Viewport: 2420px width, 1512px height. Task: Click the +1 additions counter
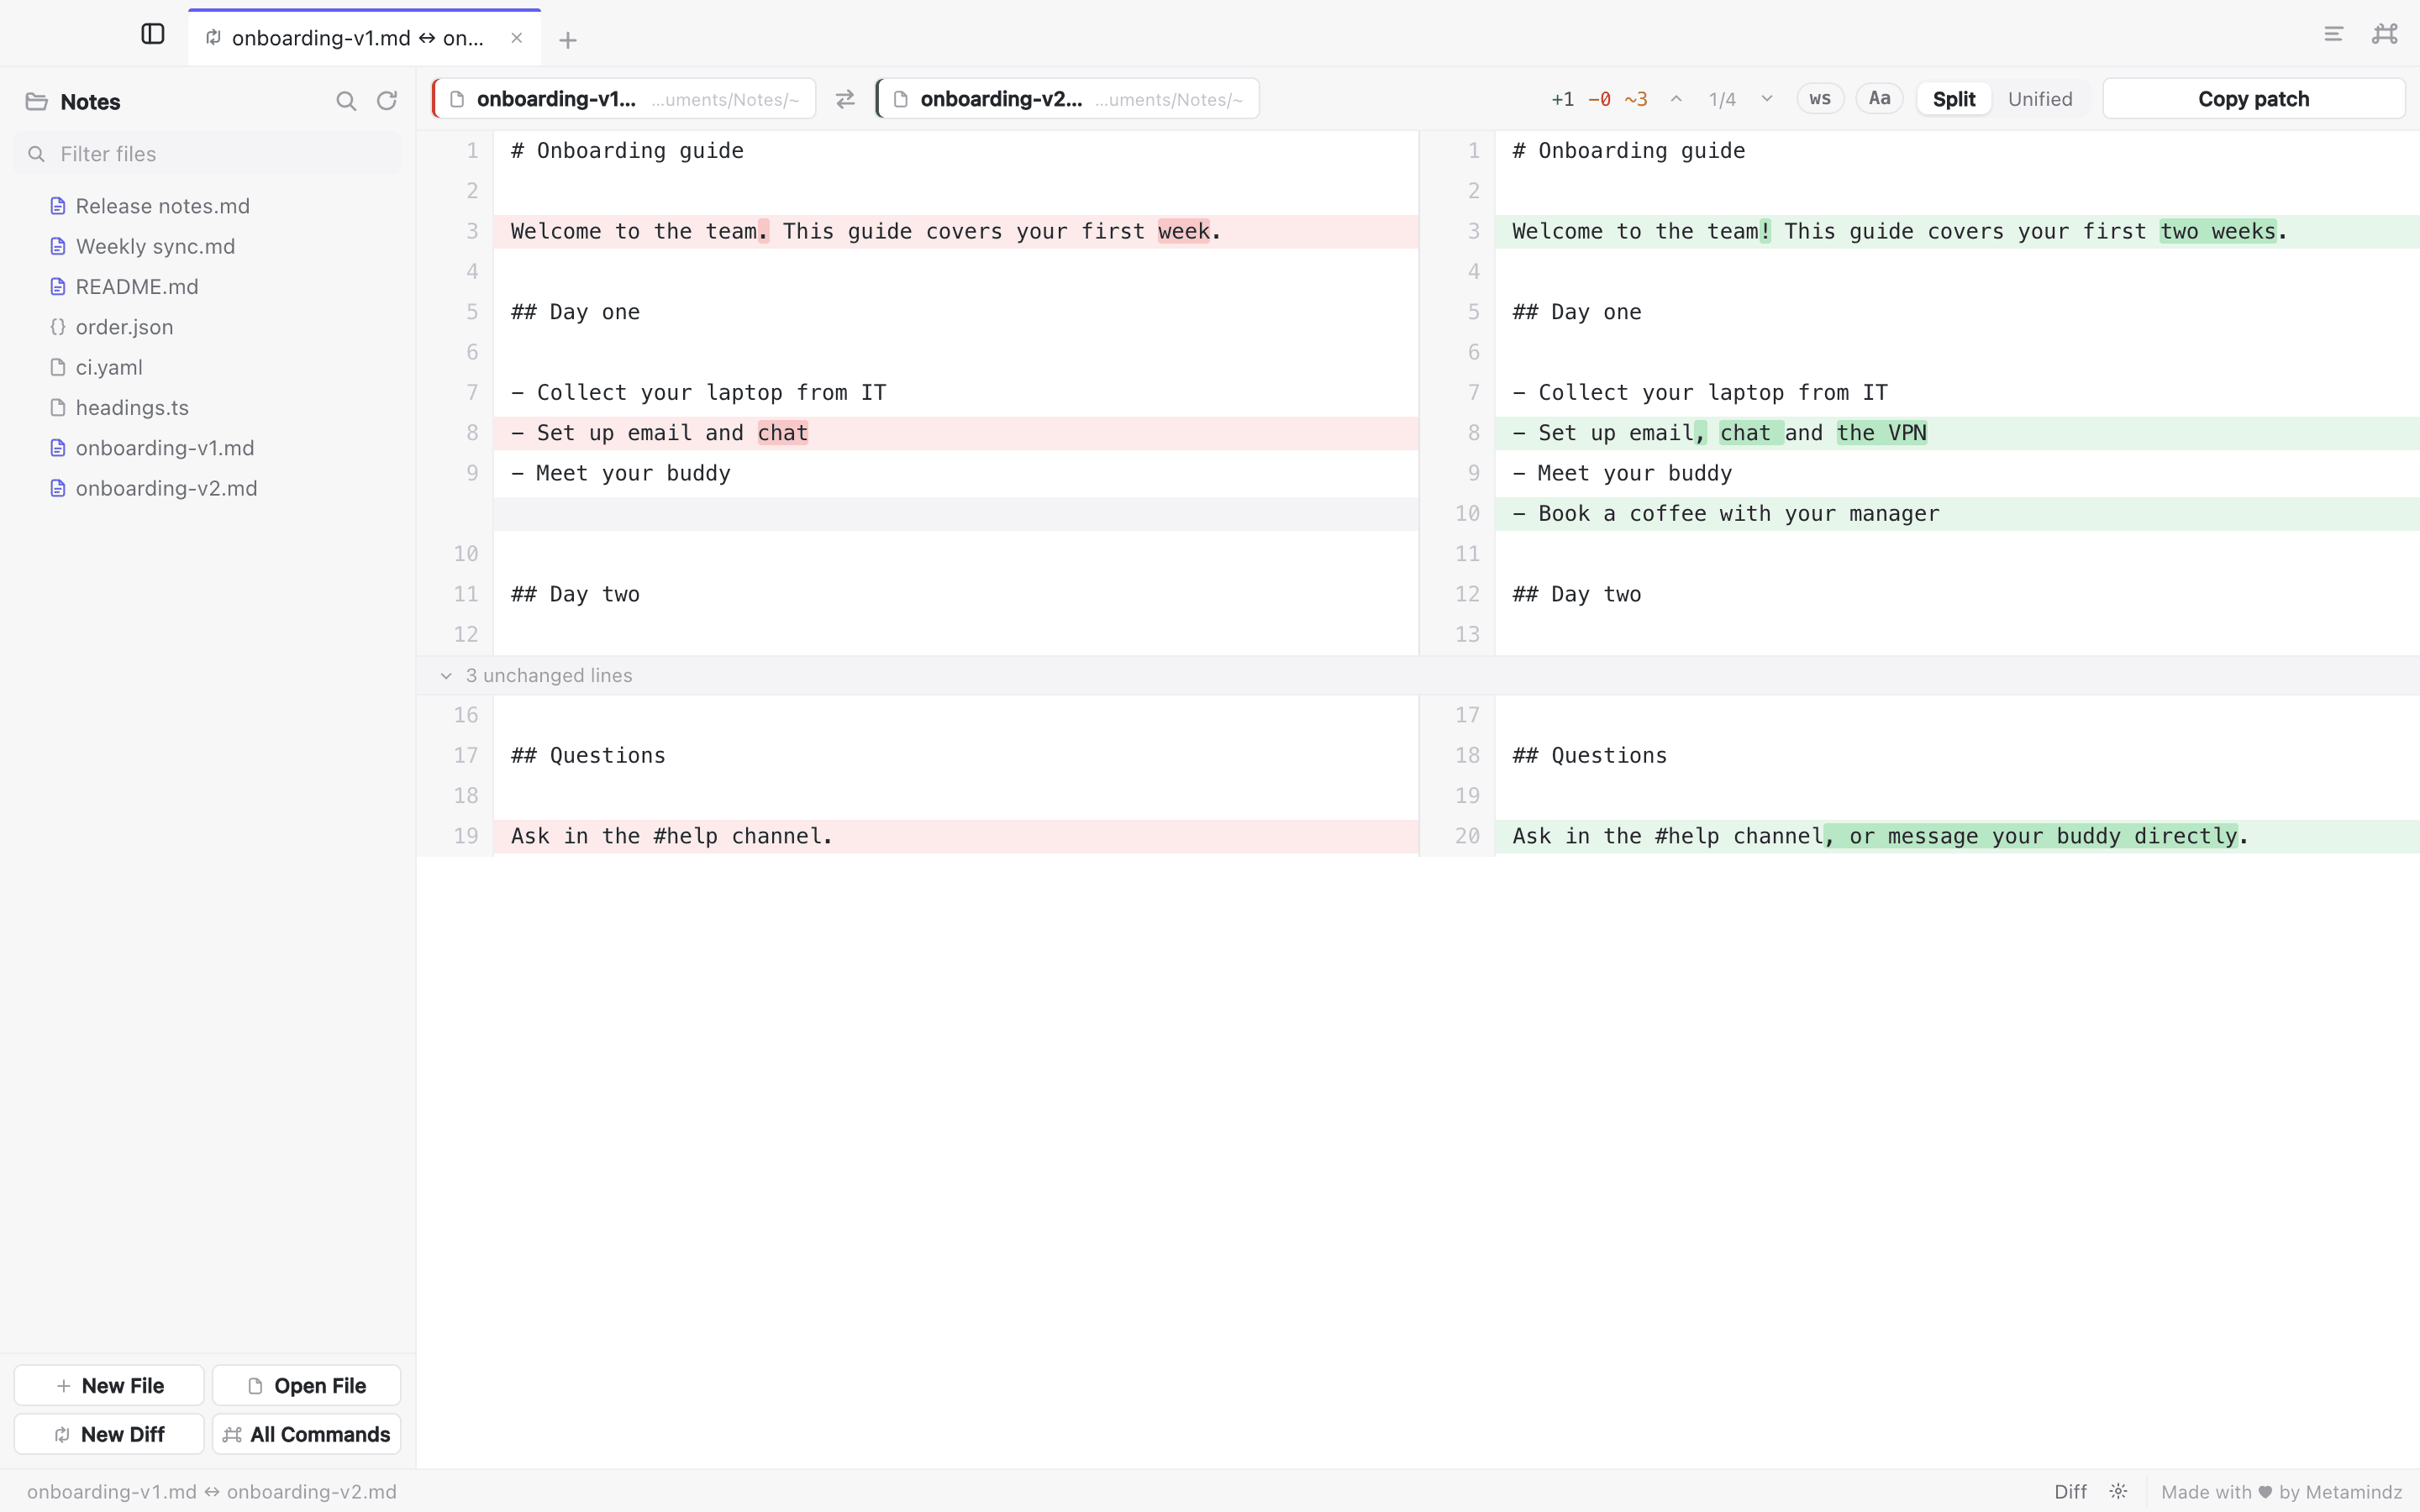pyautogui.click(x=1562, y=99)
